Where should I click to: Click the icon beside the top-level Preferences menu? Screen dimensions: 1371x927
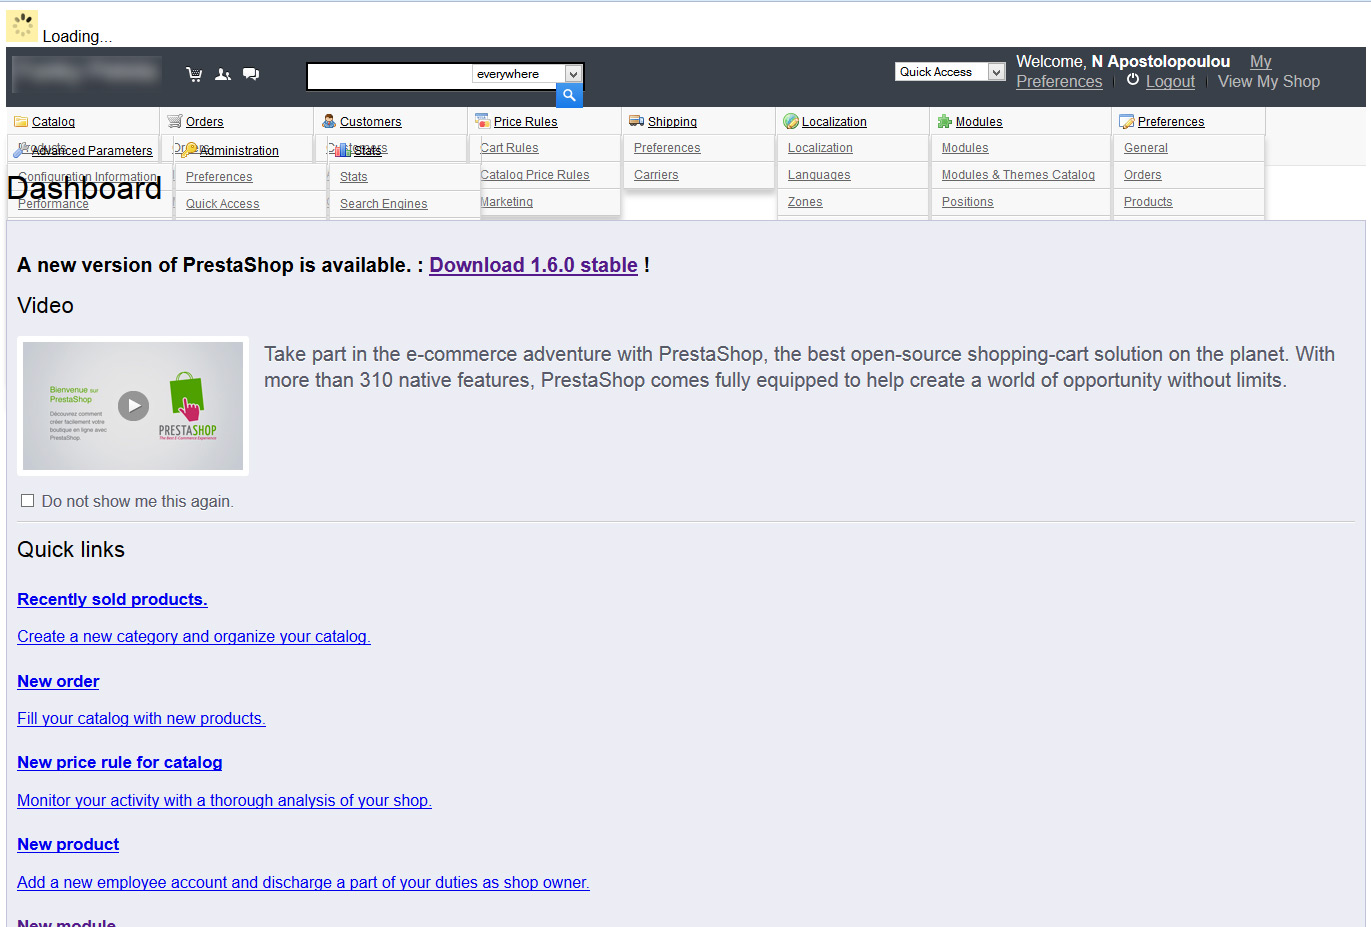tap(1127, 122)
